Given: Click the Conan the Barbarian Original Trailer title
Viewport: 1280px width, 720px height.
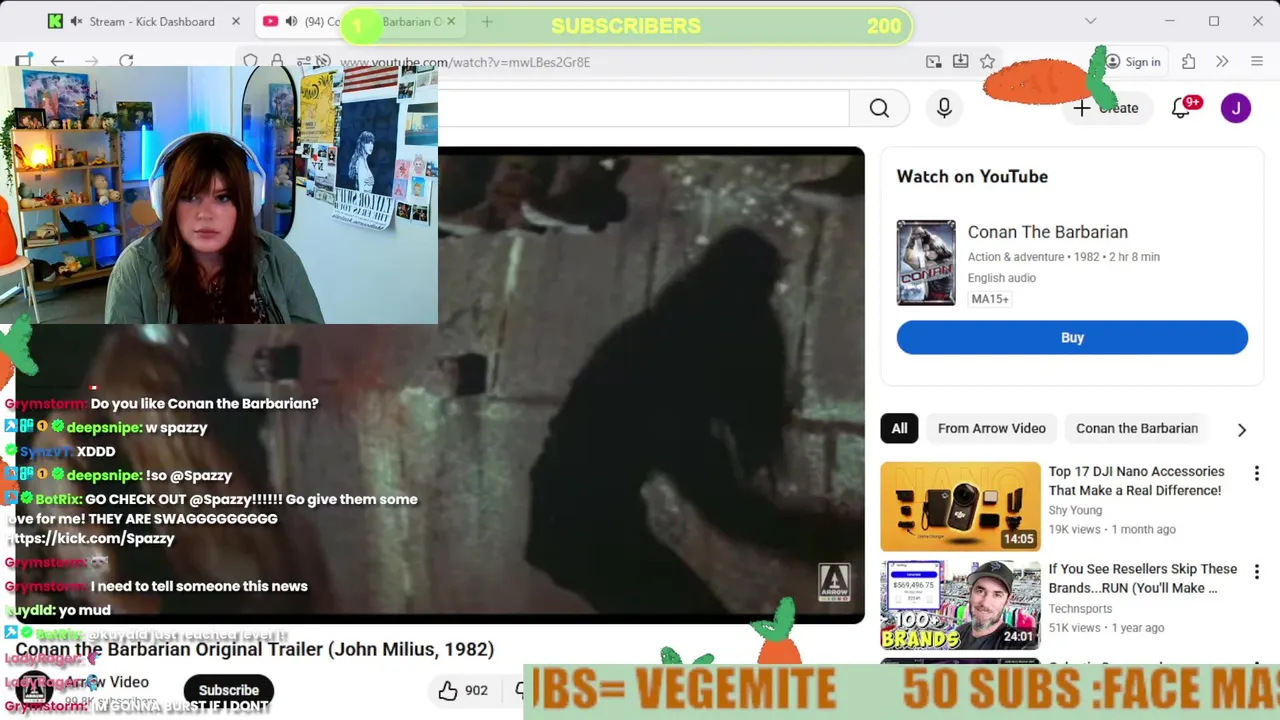Looking at the screenshot, I should (255, 649).
